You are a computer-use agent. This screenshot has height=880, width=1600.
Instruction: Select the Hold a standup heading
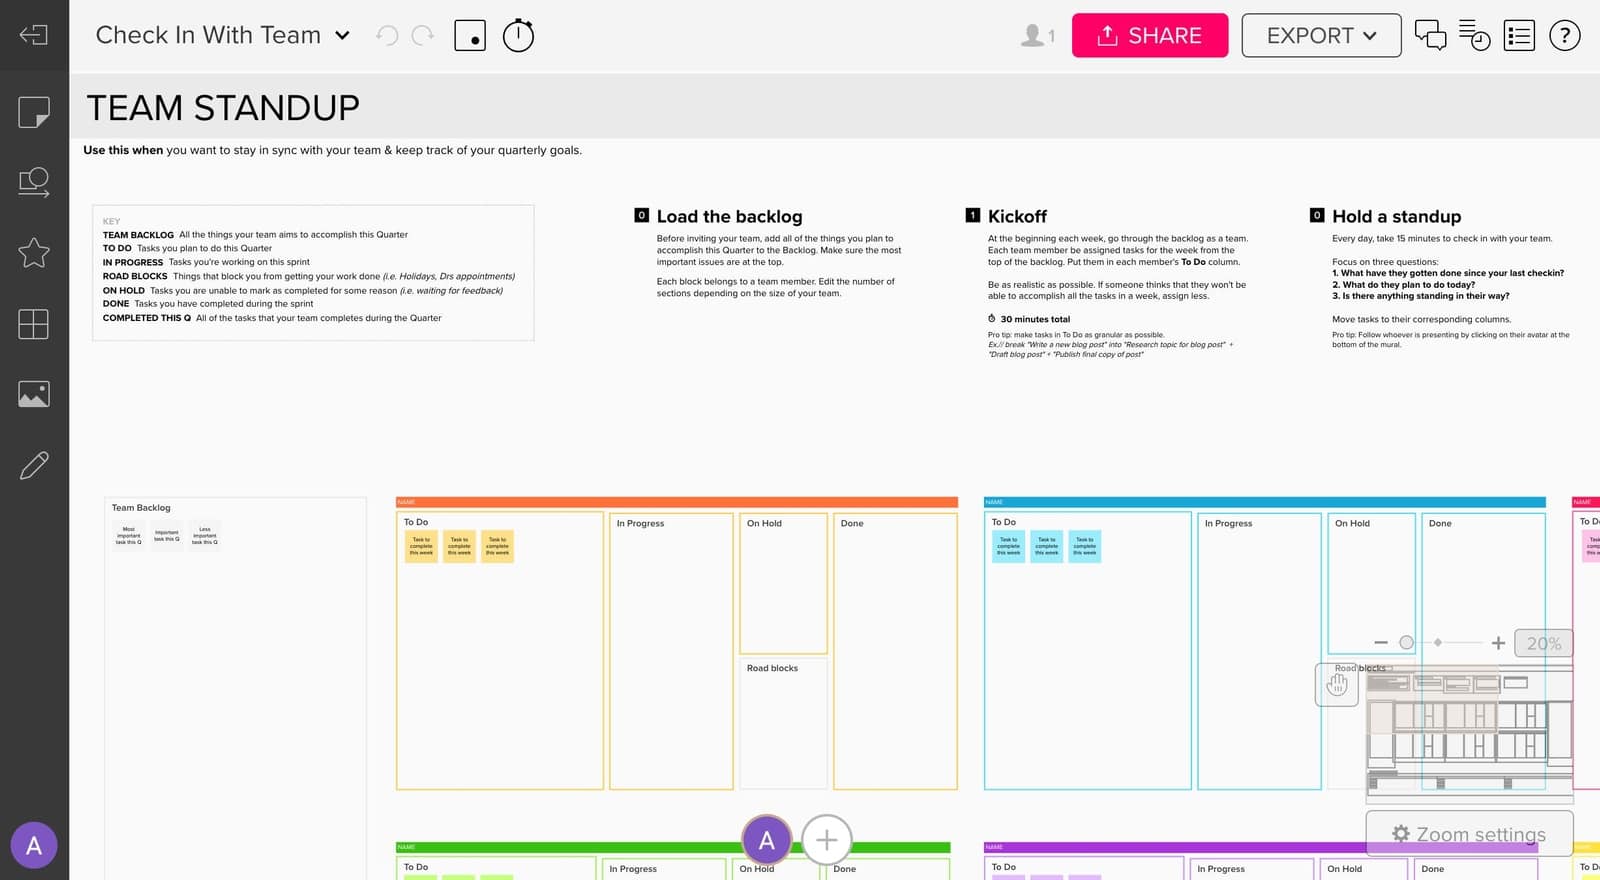(x=1396, y=216)
